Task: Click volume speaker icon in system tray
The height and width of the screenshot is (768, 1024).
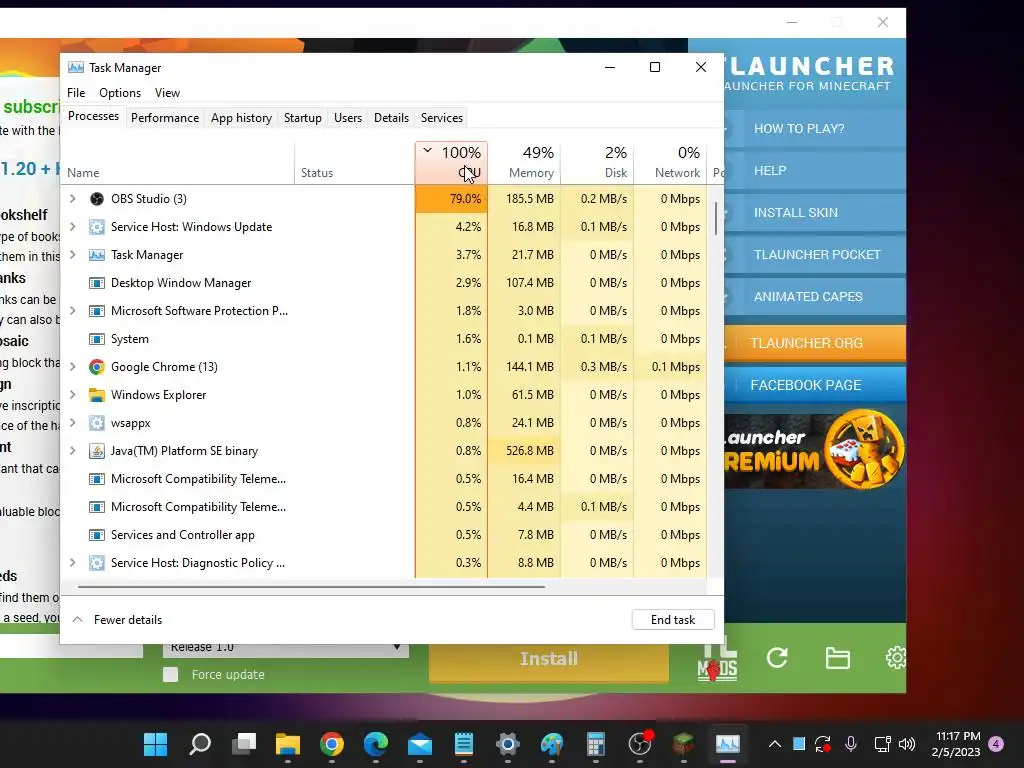Action: point(906,744)
